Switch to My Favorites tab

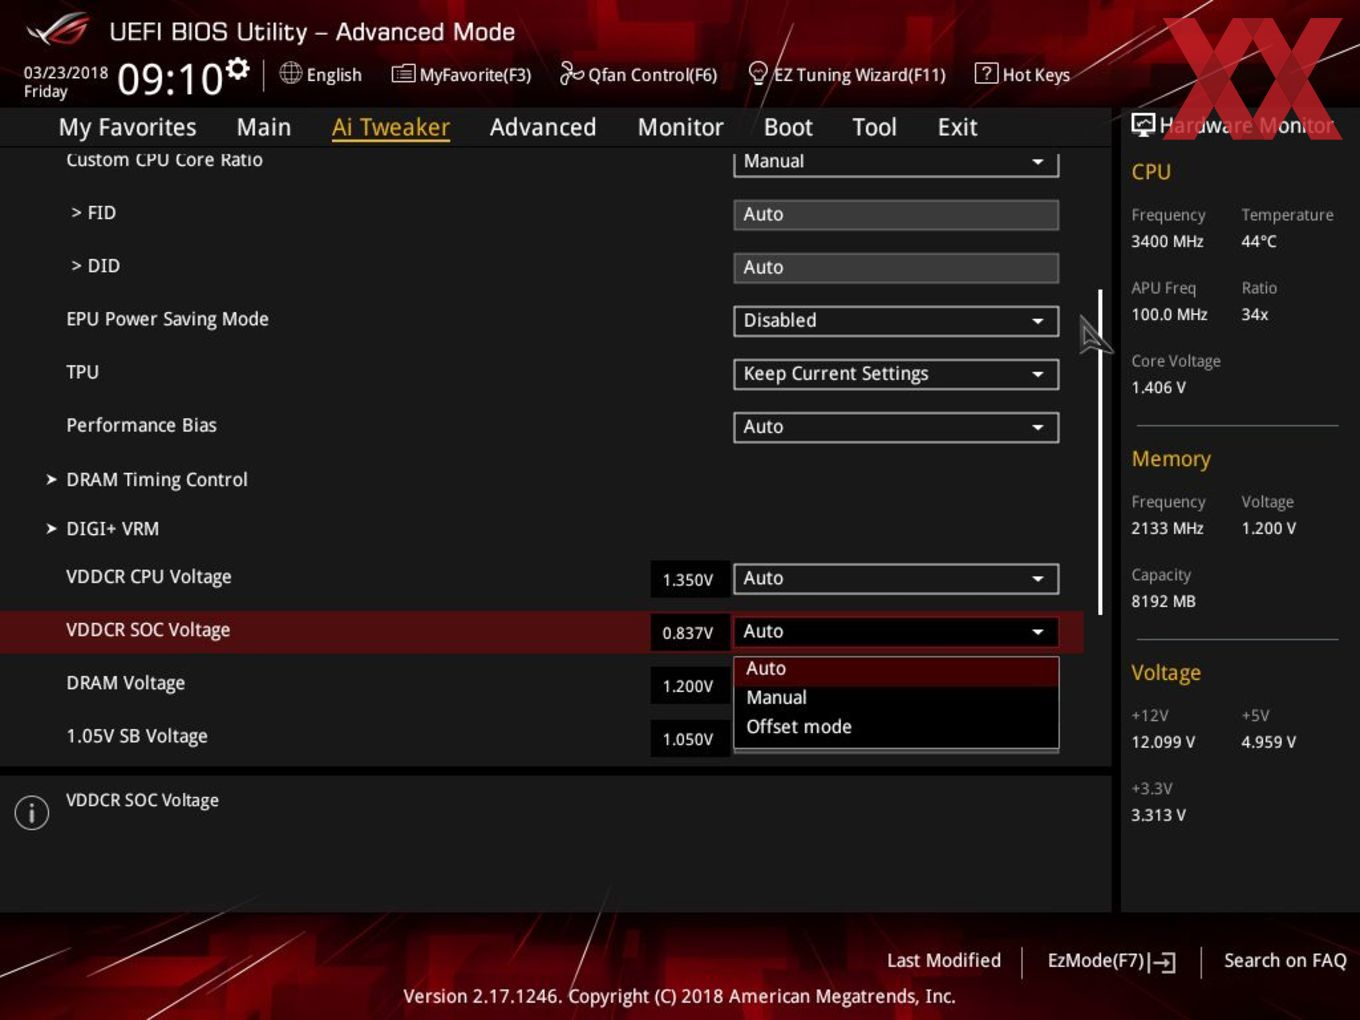tap(127, 127)
